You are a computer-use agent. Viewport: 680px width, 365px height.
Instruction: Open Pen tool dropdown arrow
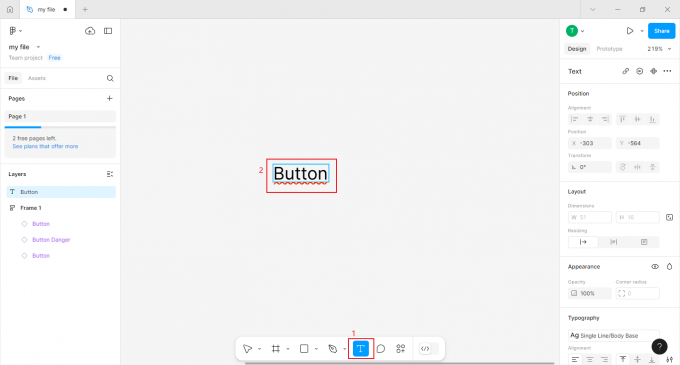pos(344,349)
